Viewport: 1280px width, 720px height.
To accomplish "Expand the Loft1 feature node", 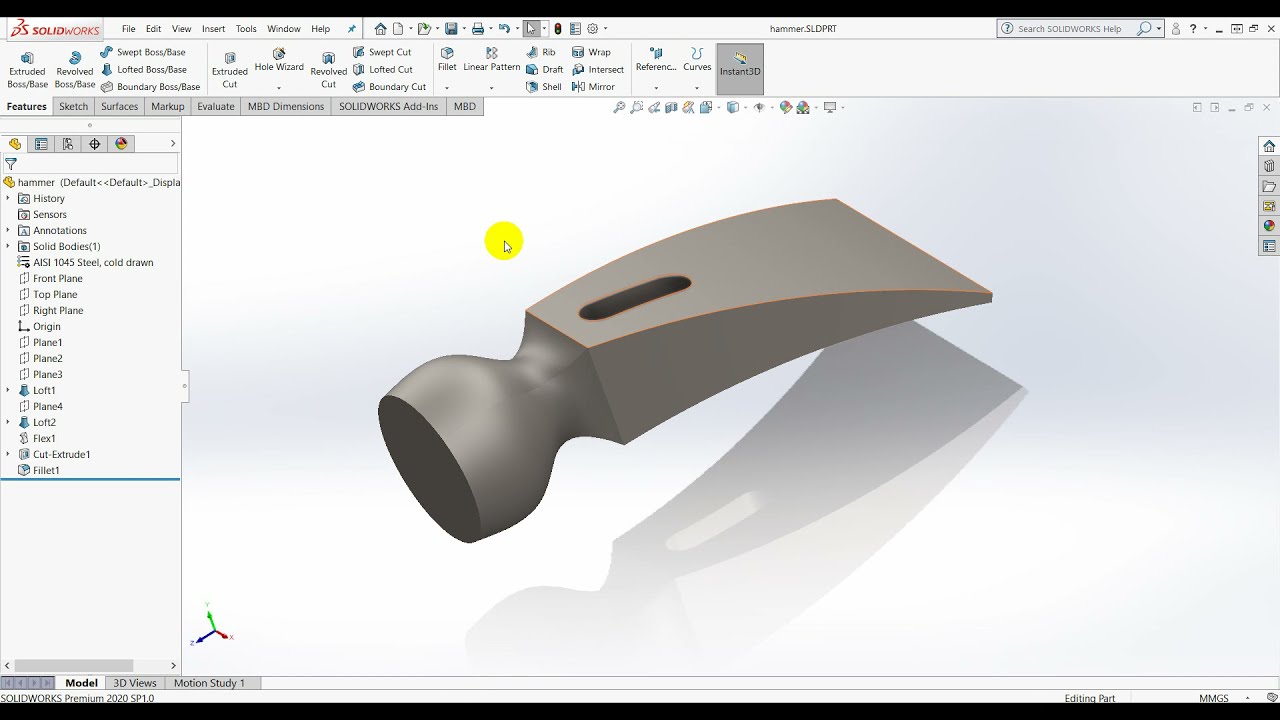I will [x=8, y=390].
